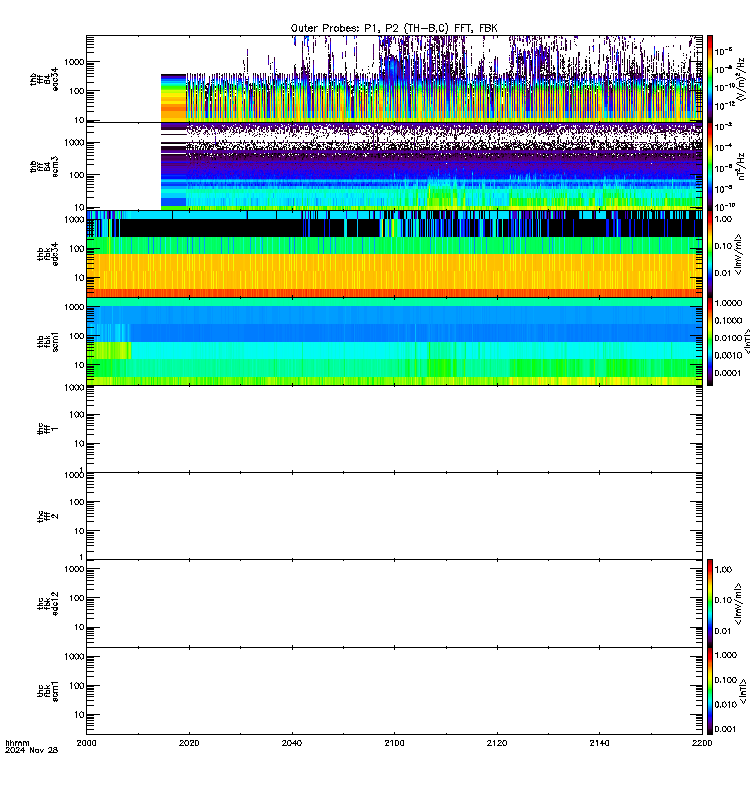Click the nT²/Hz color bar of second panel
The height and width of the screenshot is (800, 750).
point(709,166)
